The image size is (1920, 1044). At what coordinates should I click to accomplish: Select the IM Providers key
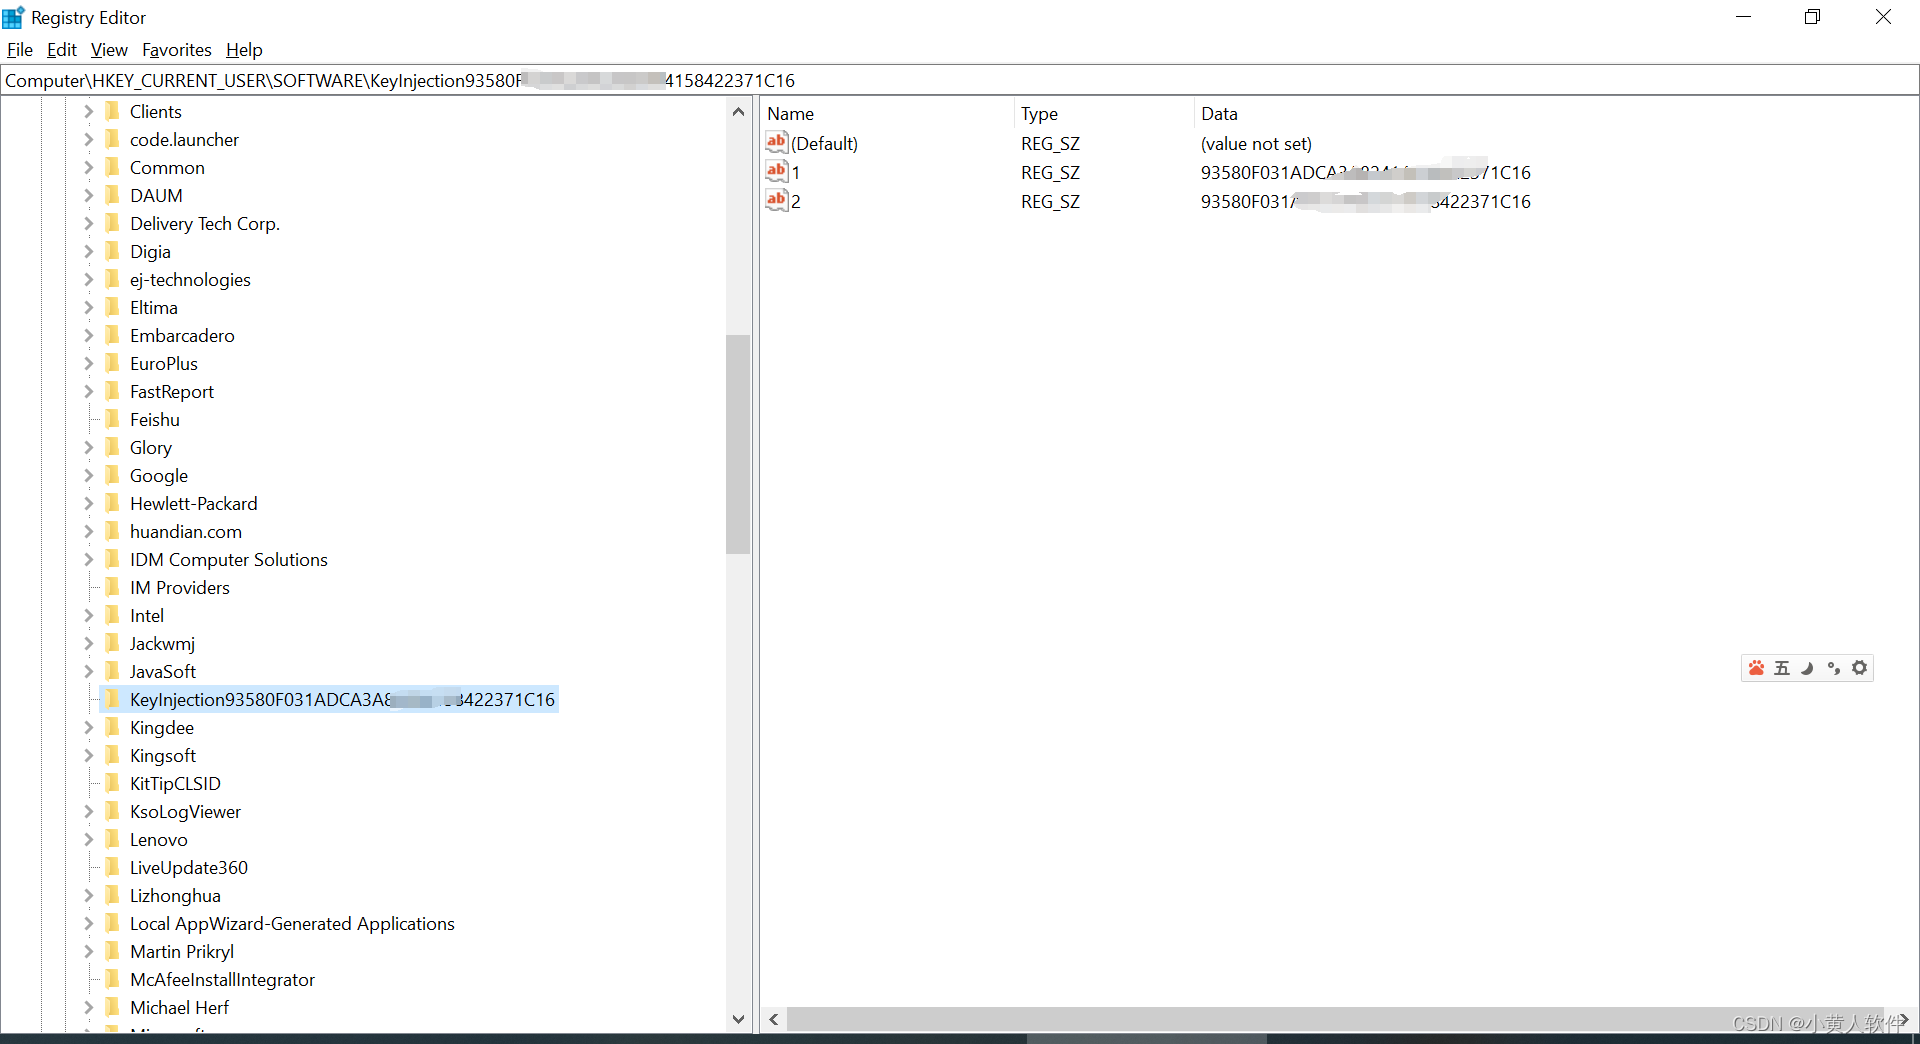tap(180, 587)
